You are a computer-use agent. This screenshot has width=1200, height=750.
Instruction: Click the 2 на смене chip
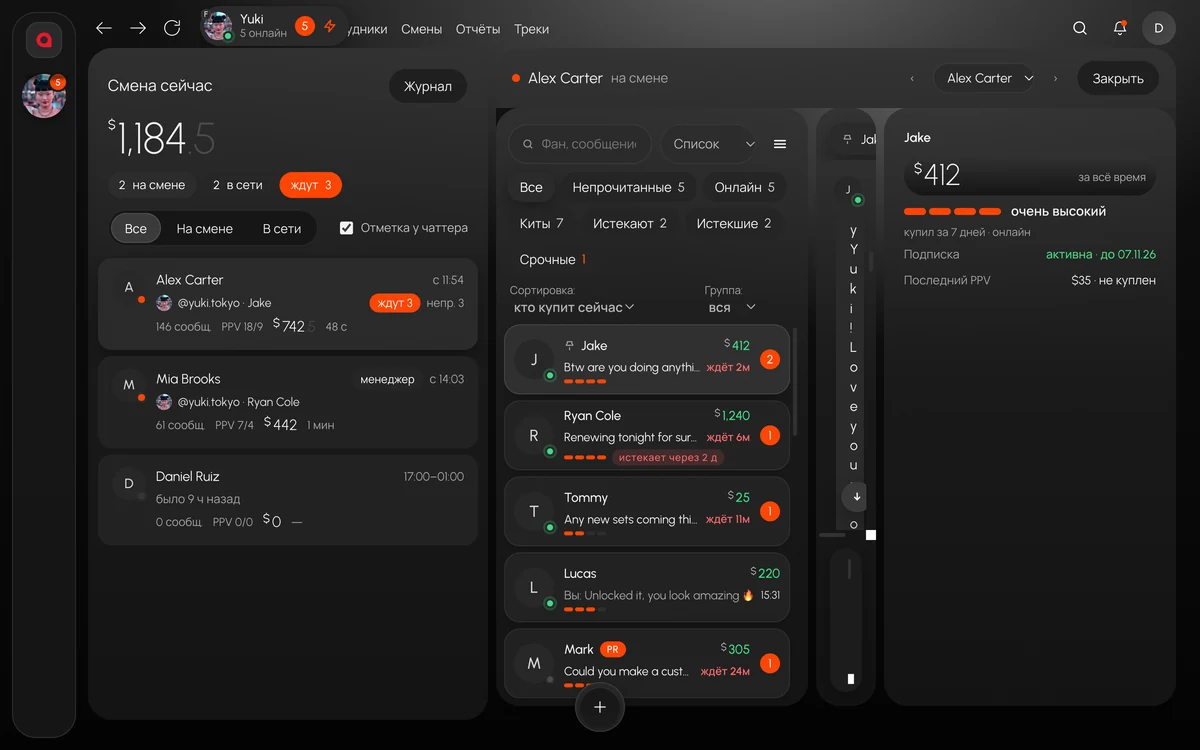point(151,185)
